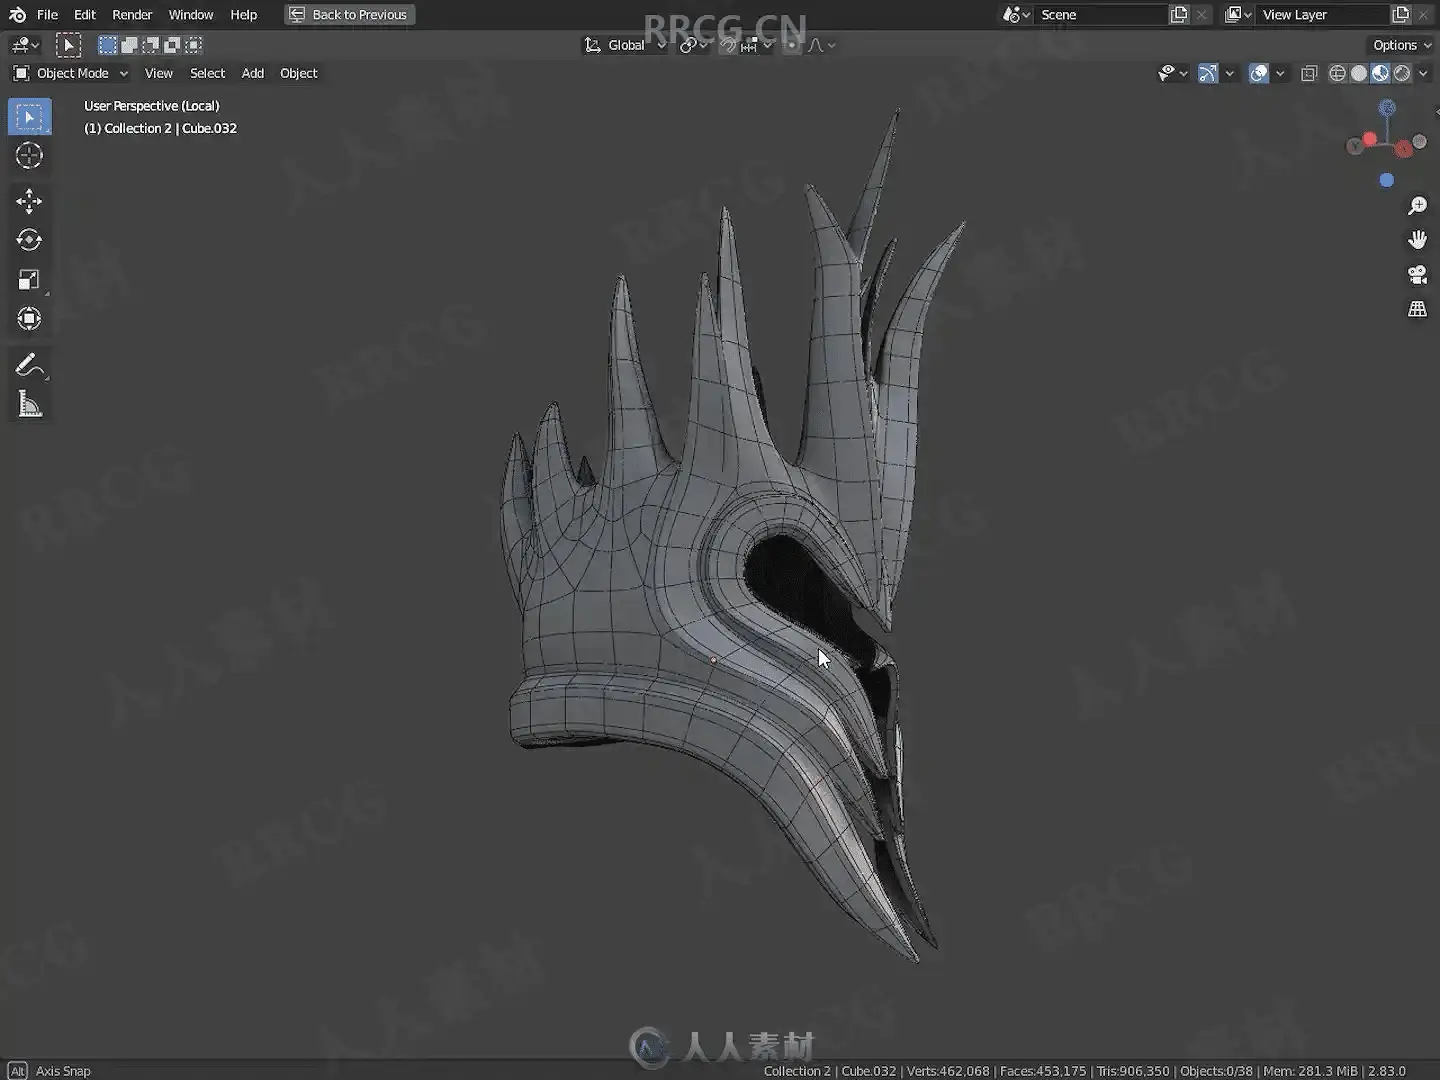The width and height of the screenshot is (1440, 1080).
Task: Click the 'Collection 2 | Cube.032' viewport label
Action: [170, 128]
